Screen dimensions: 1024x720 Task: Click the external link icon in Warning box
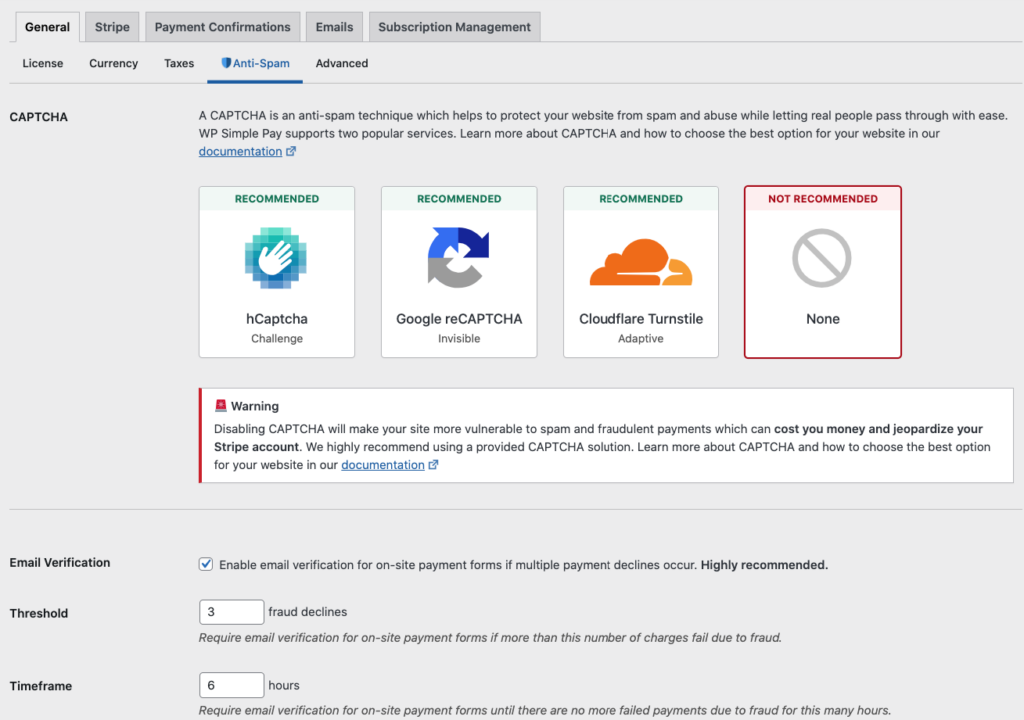(433, 465)
